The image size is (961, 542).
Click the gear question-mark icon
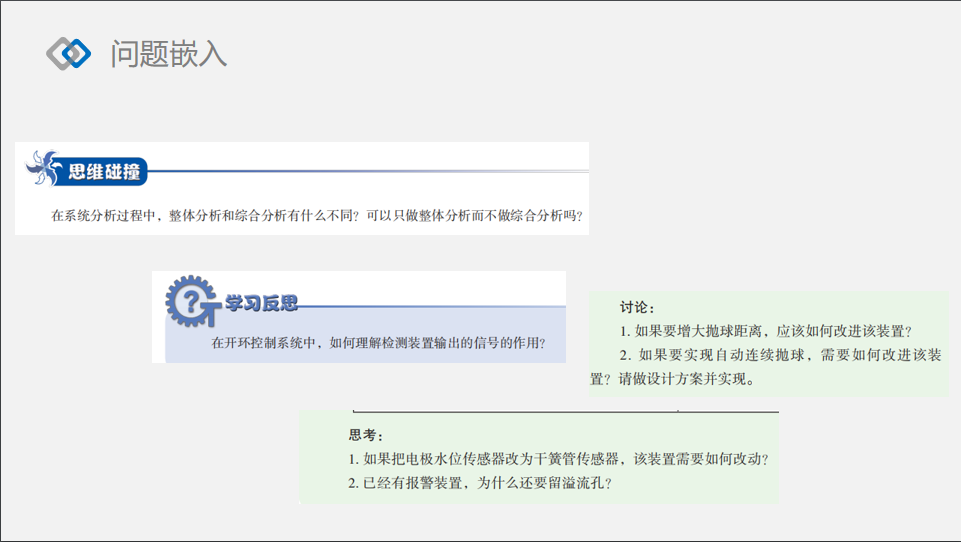tap(188, 300)
